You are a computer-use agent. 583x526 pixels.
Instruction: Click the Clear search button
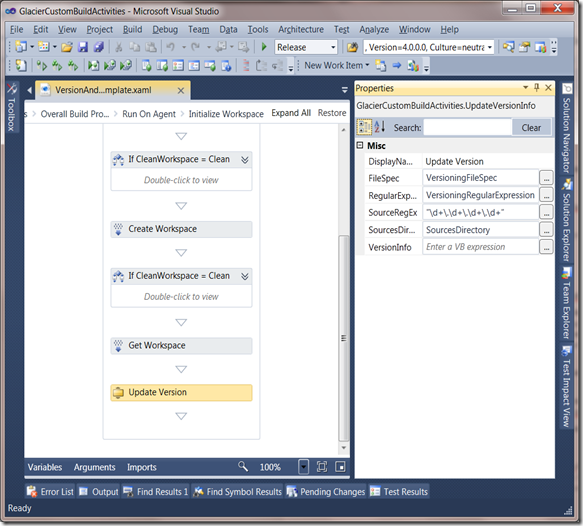click(531, 128)
